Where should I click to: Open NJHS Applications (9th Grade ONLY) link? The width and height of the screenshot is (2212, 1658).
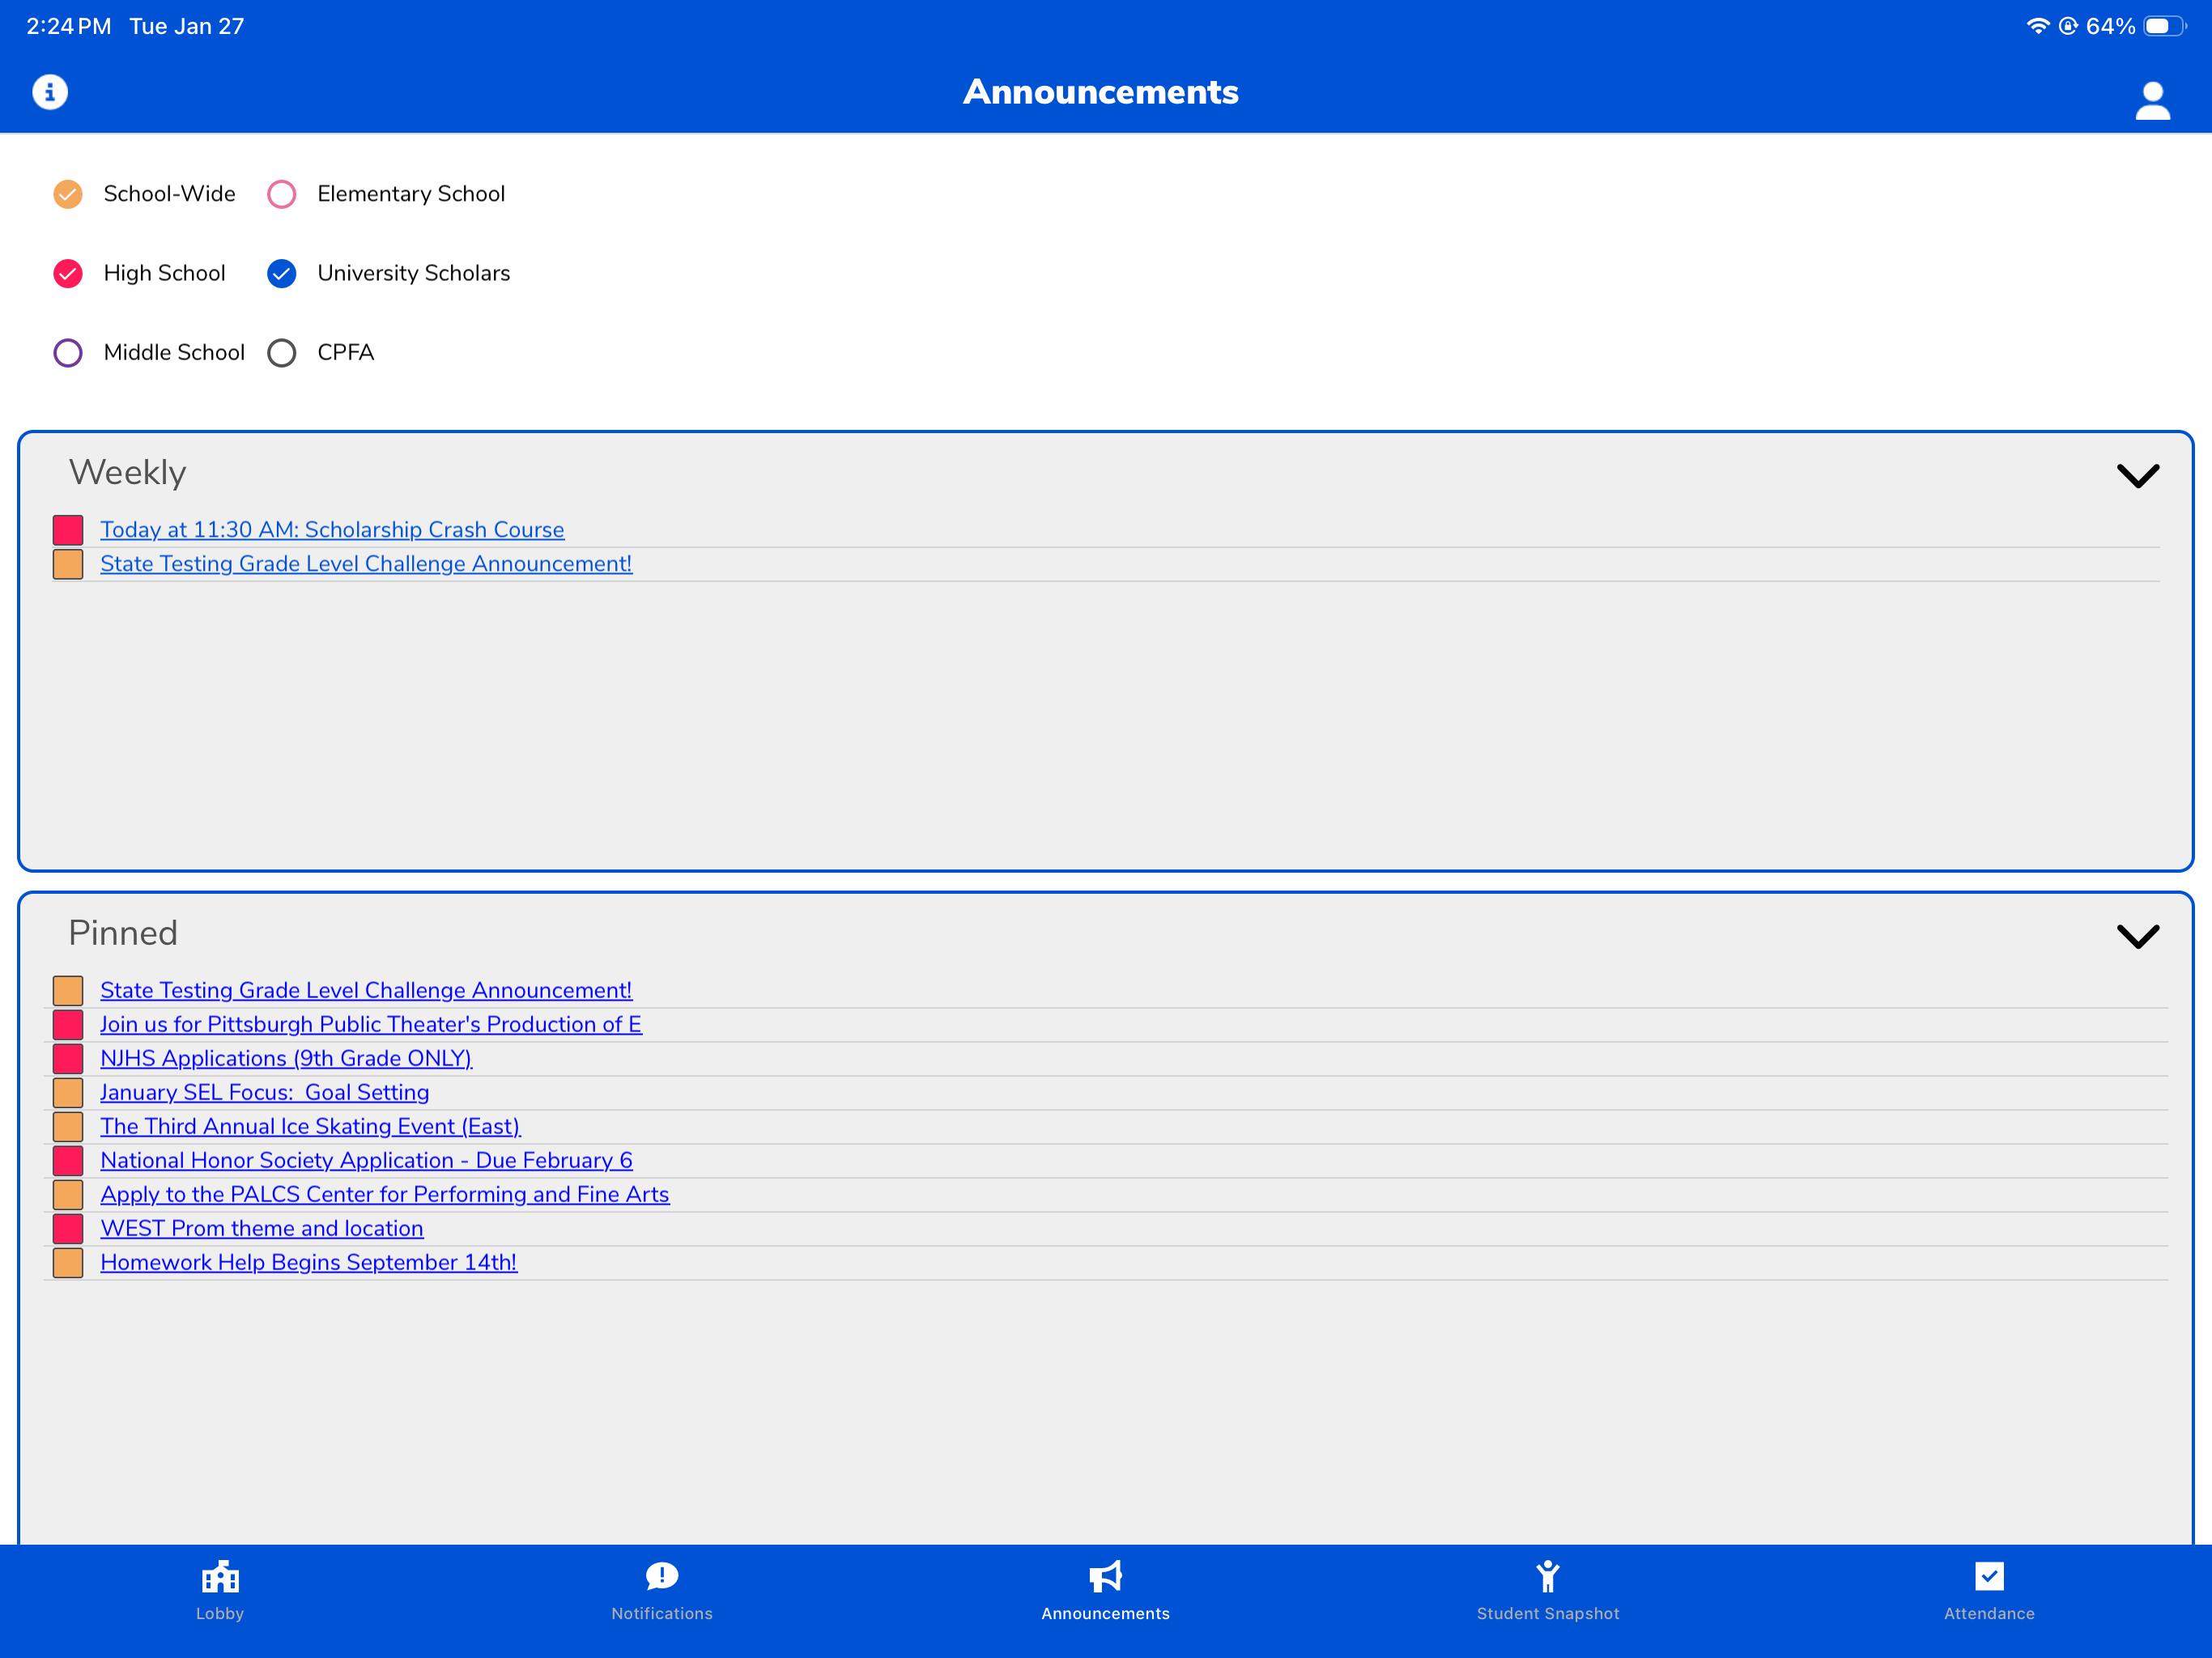pyautogui.click(x=286, y=1058)
